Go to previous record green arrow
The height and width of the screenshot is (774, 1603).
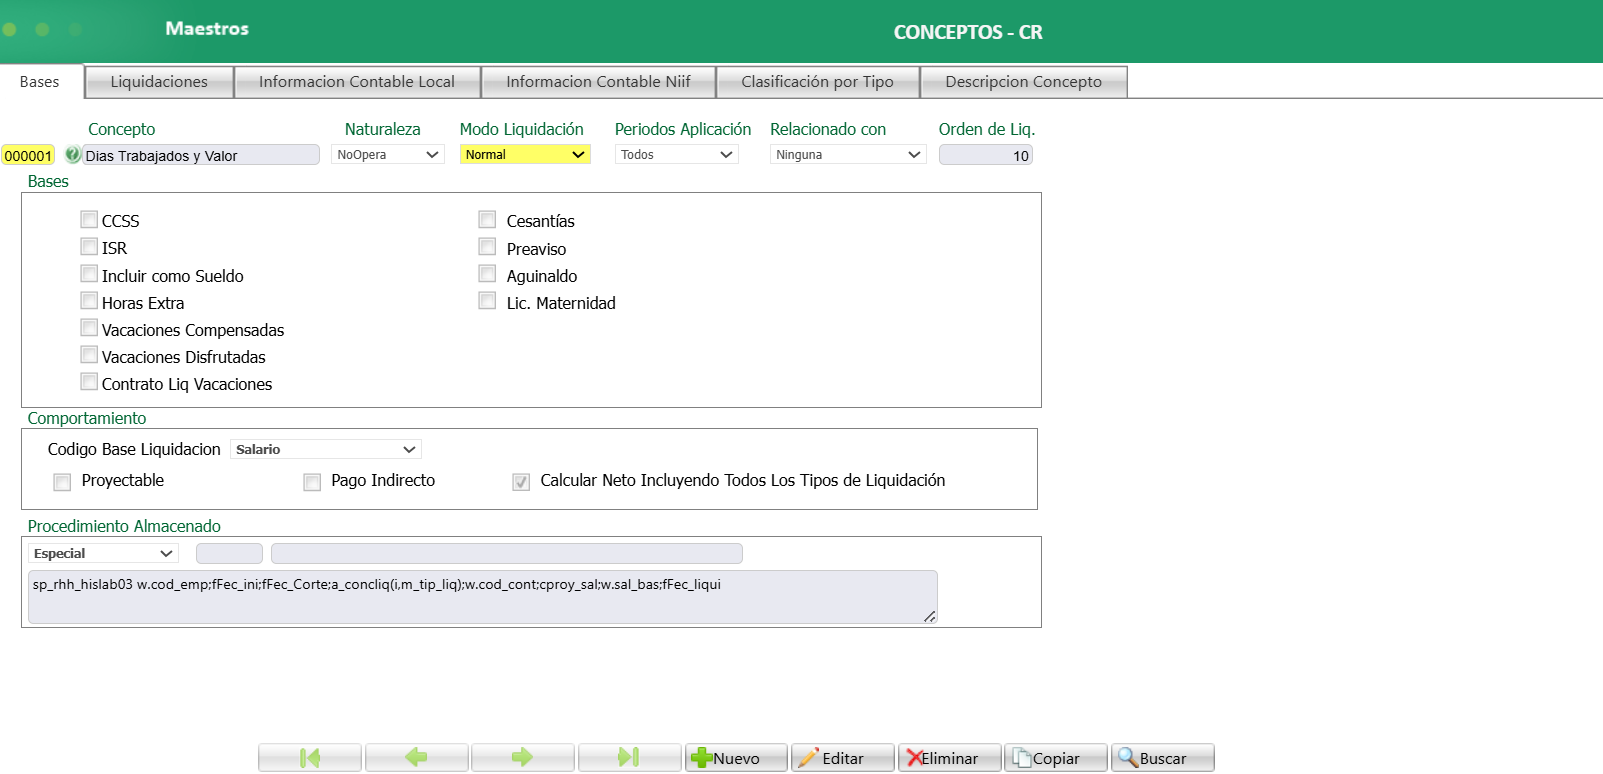pos(416,758)
